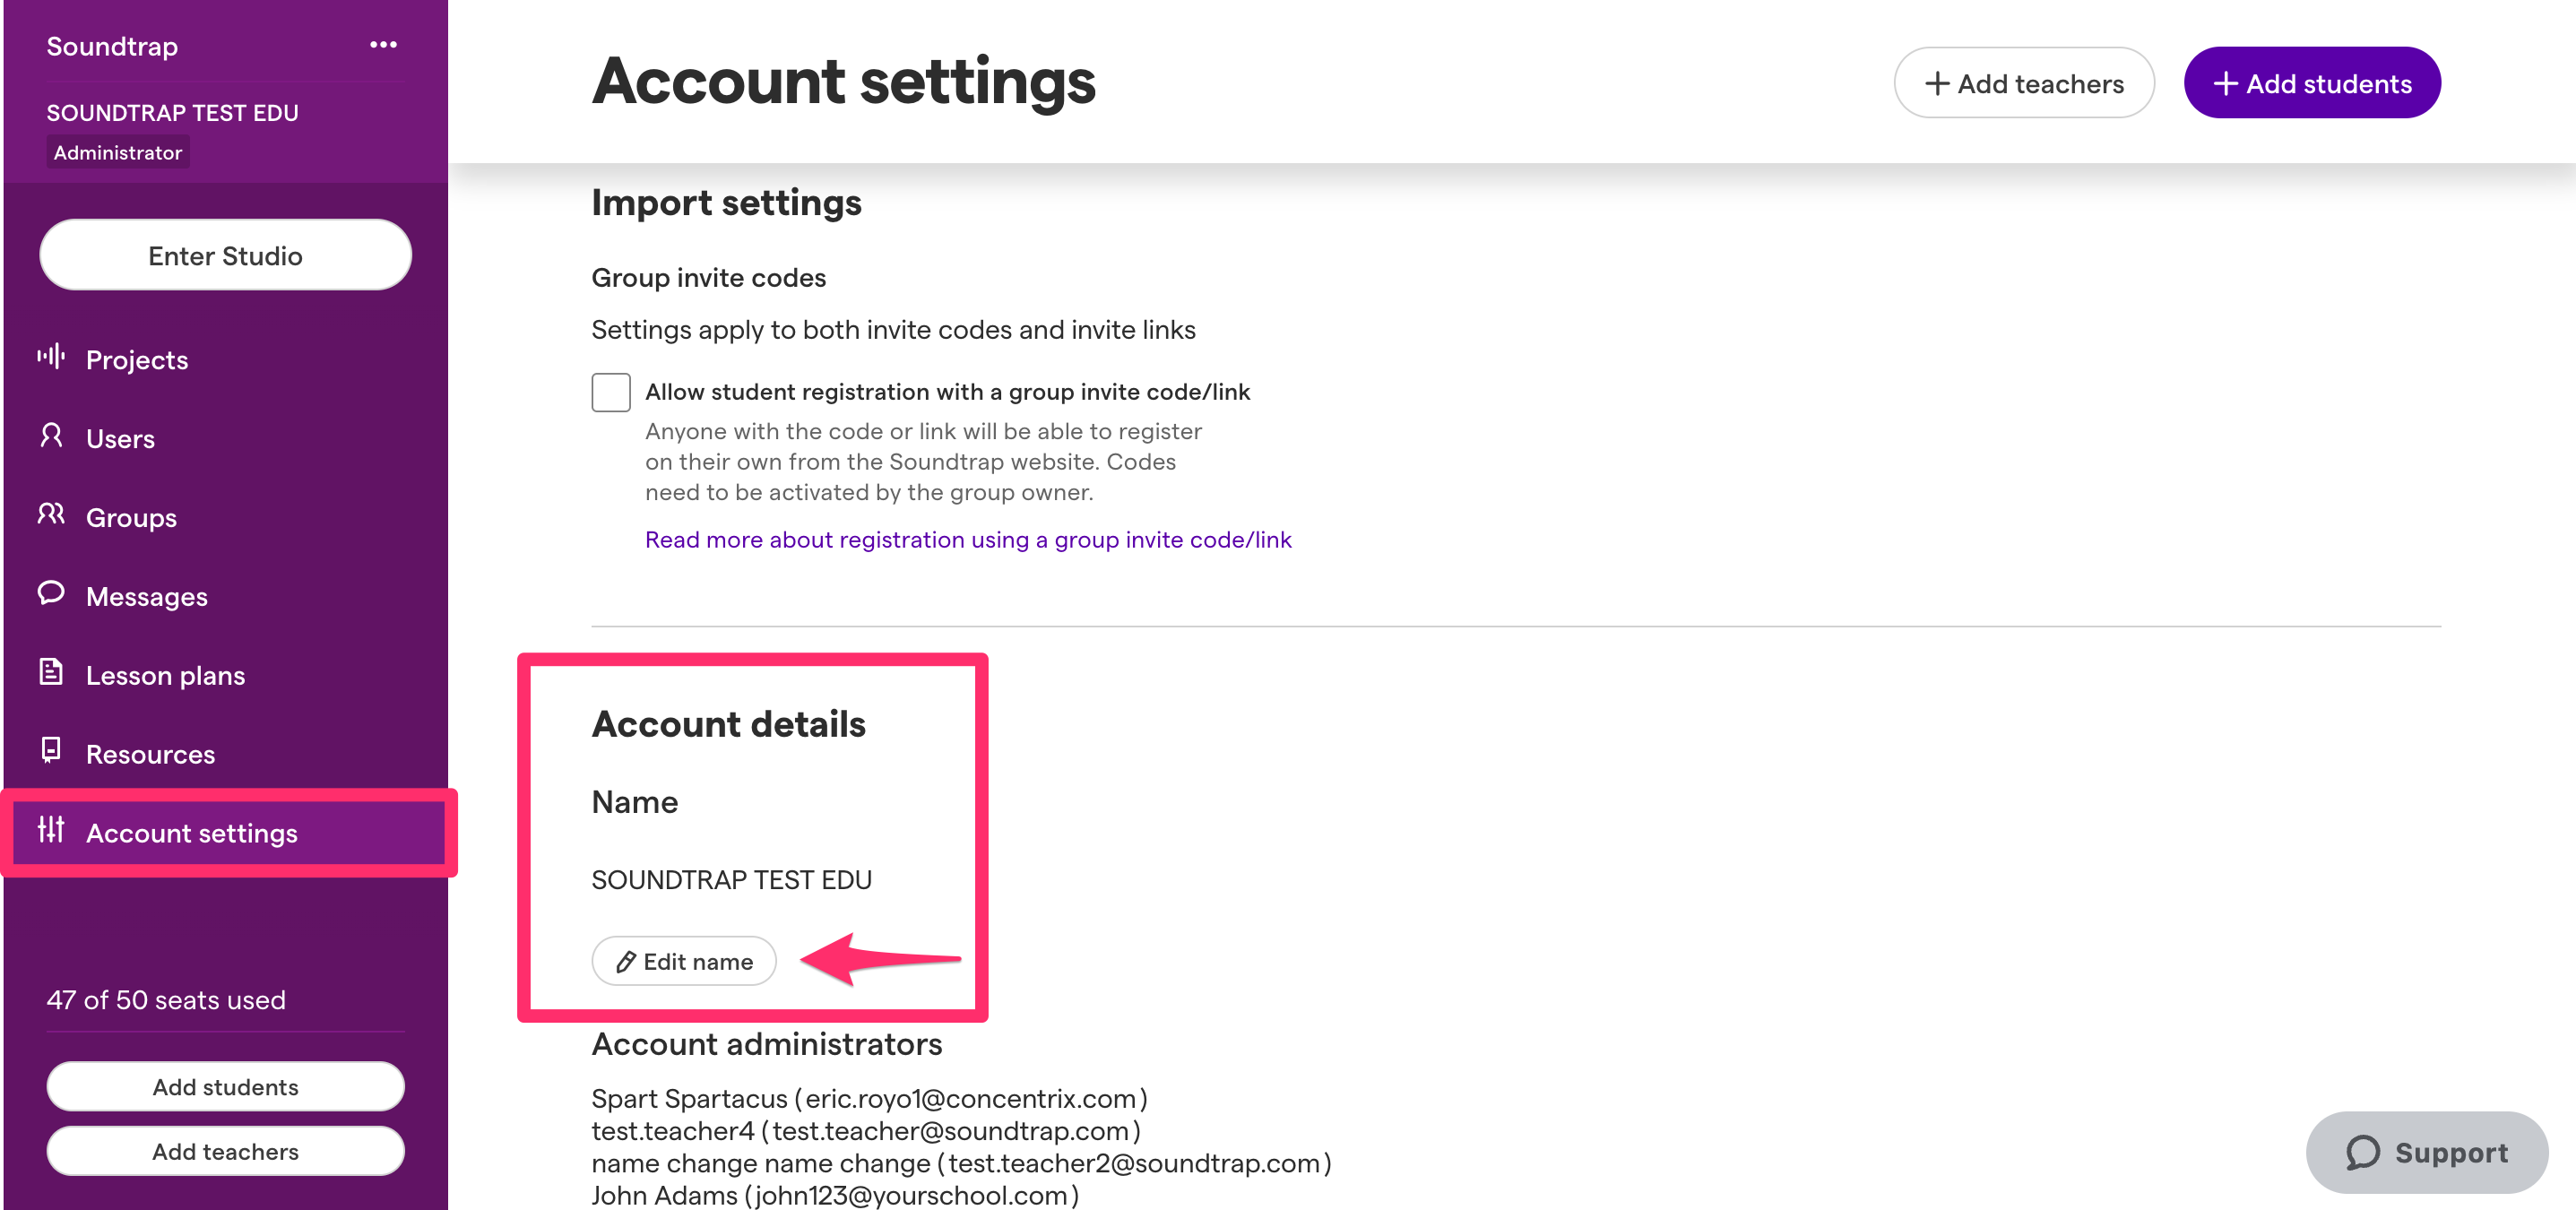Open the Groups menu item
2576x1210 pixels.
(x=132, y=515)
